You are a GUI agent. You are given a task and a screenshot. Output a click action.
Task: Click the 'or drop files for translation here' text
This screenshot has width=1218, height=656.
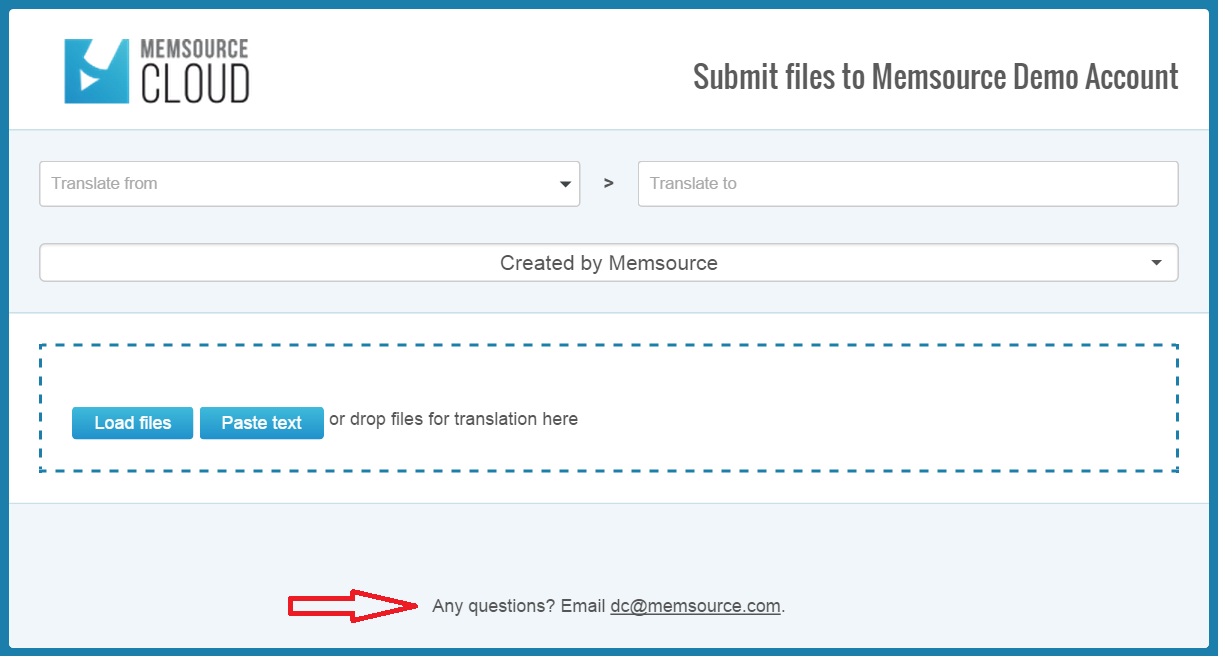453,419
